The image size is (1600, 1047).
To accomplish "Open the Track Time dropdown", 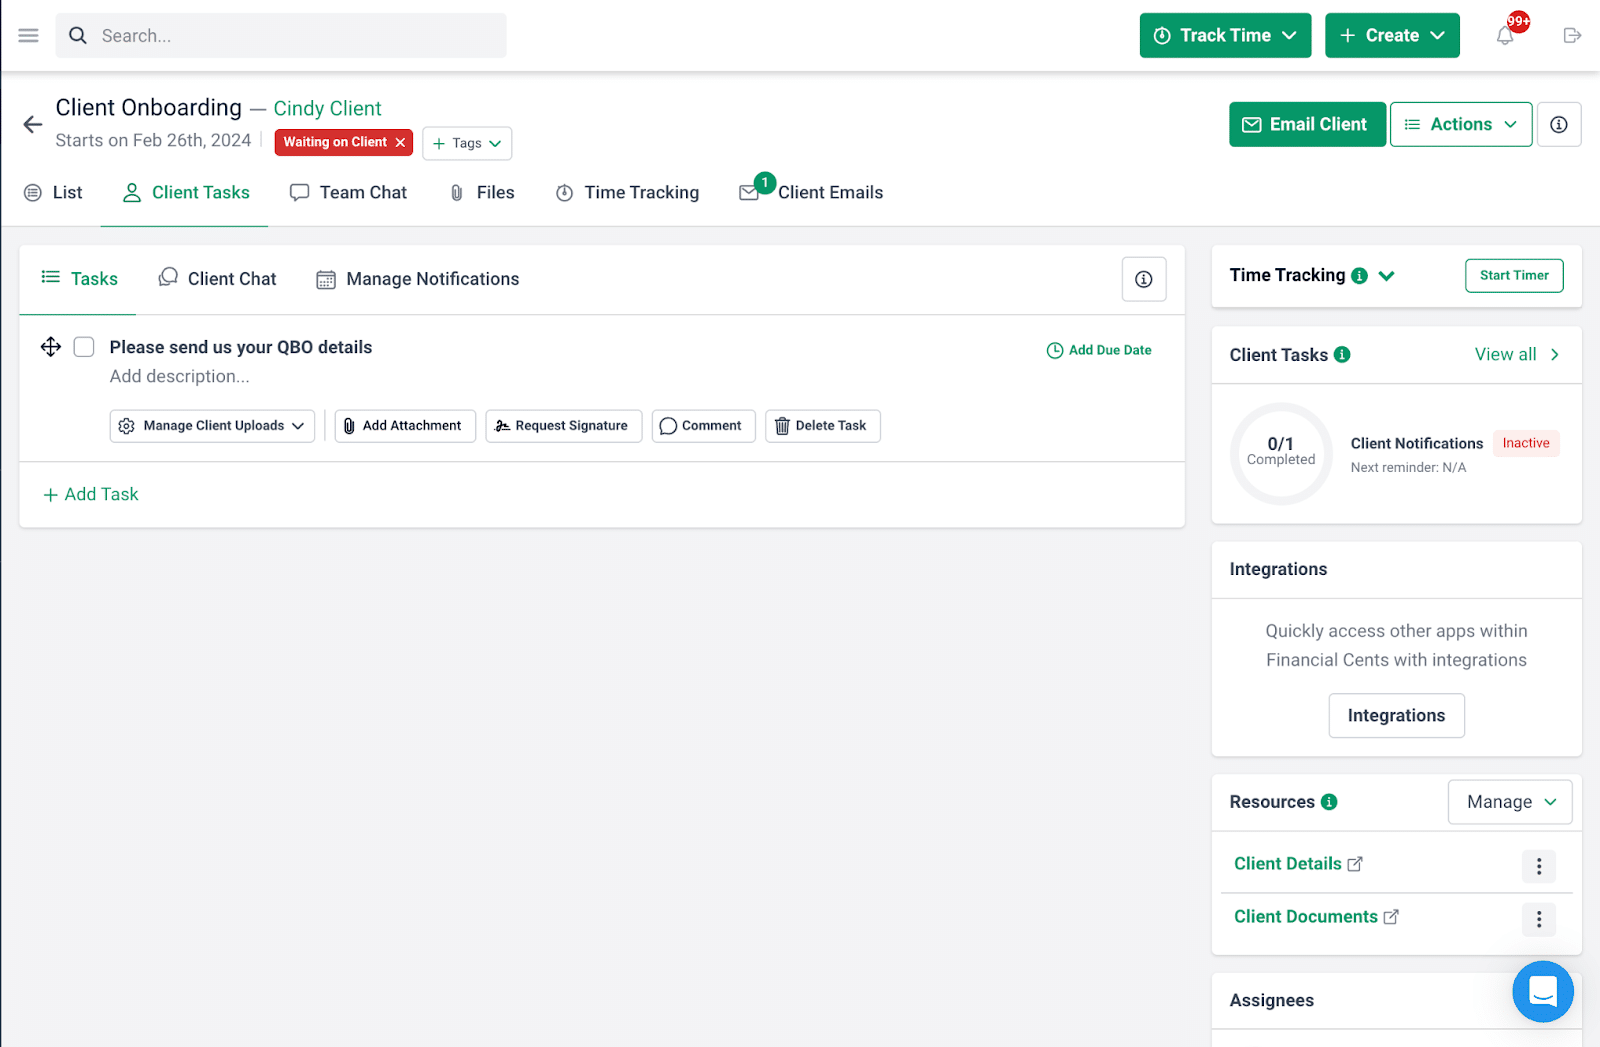I will [x=1225, y=36].
